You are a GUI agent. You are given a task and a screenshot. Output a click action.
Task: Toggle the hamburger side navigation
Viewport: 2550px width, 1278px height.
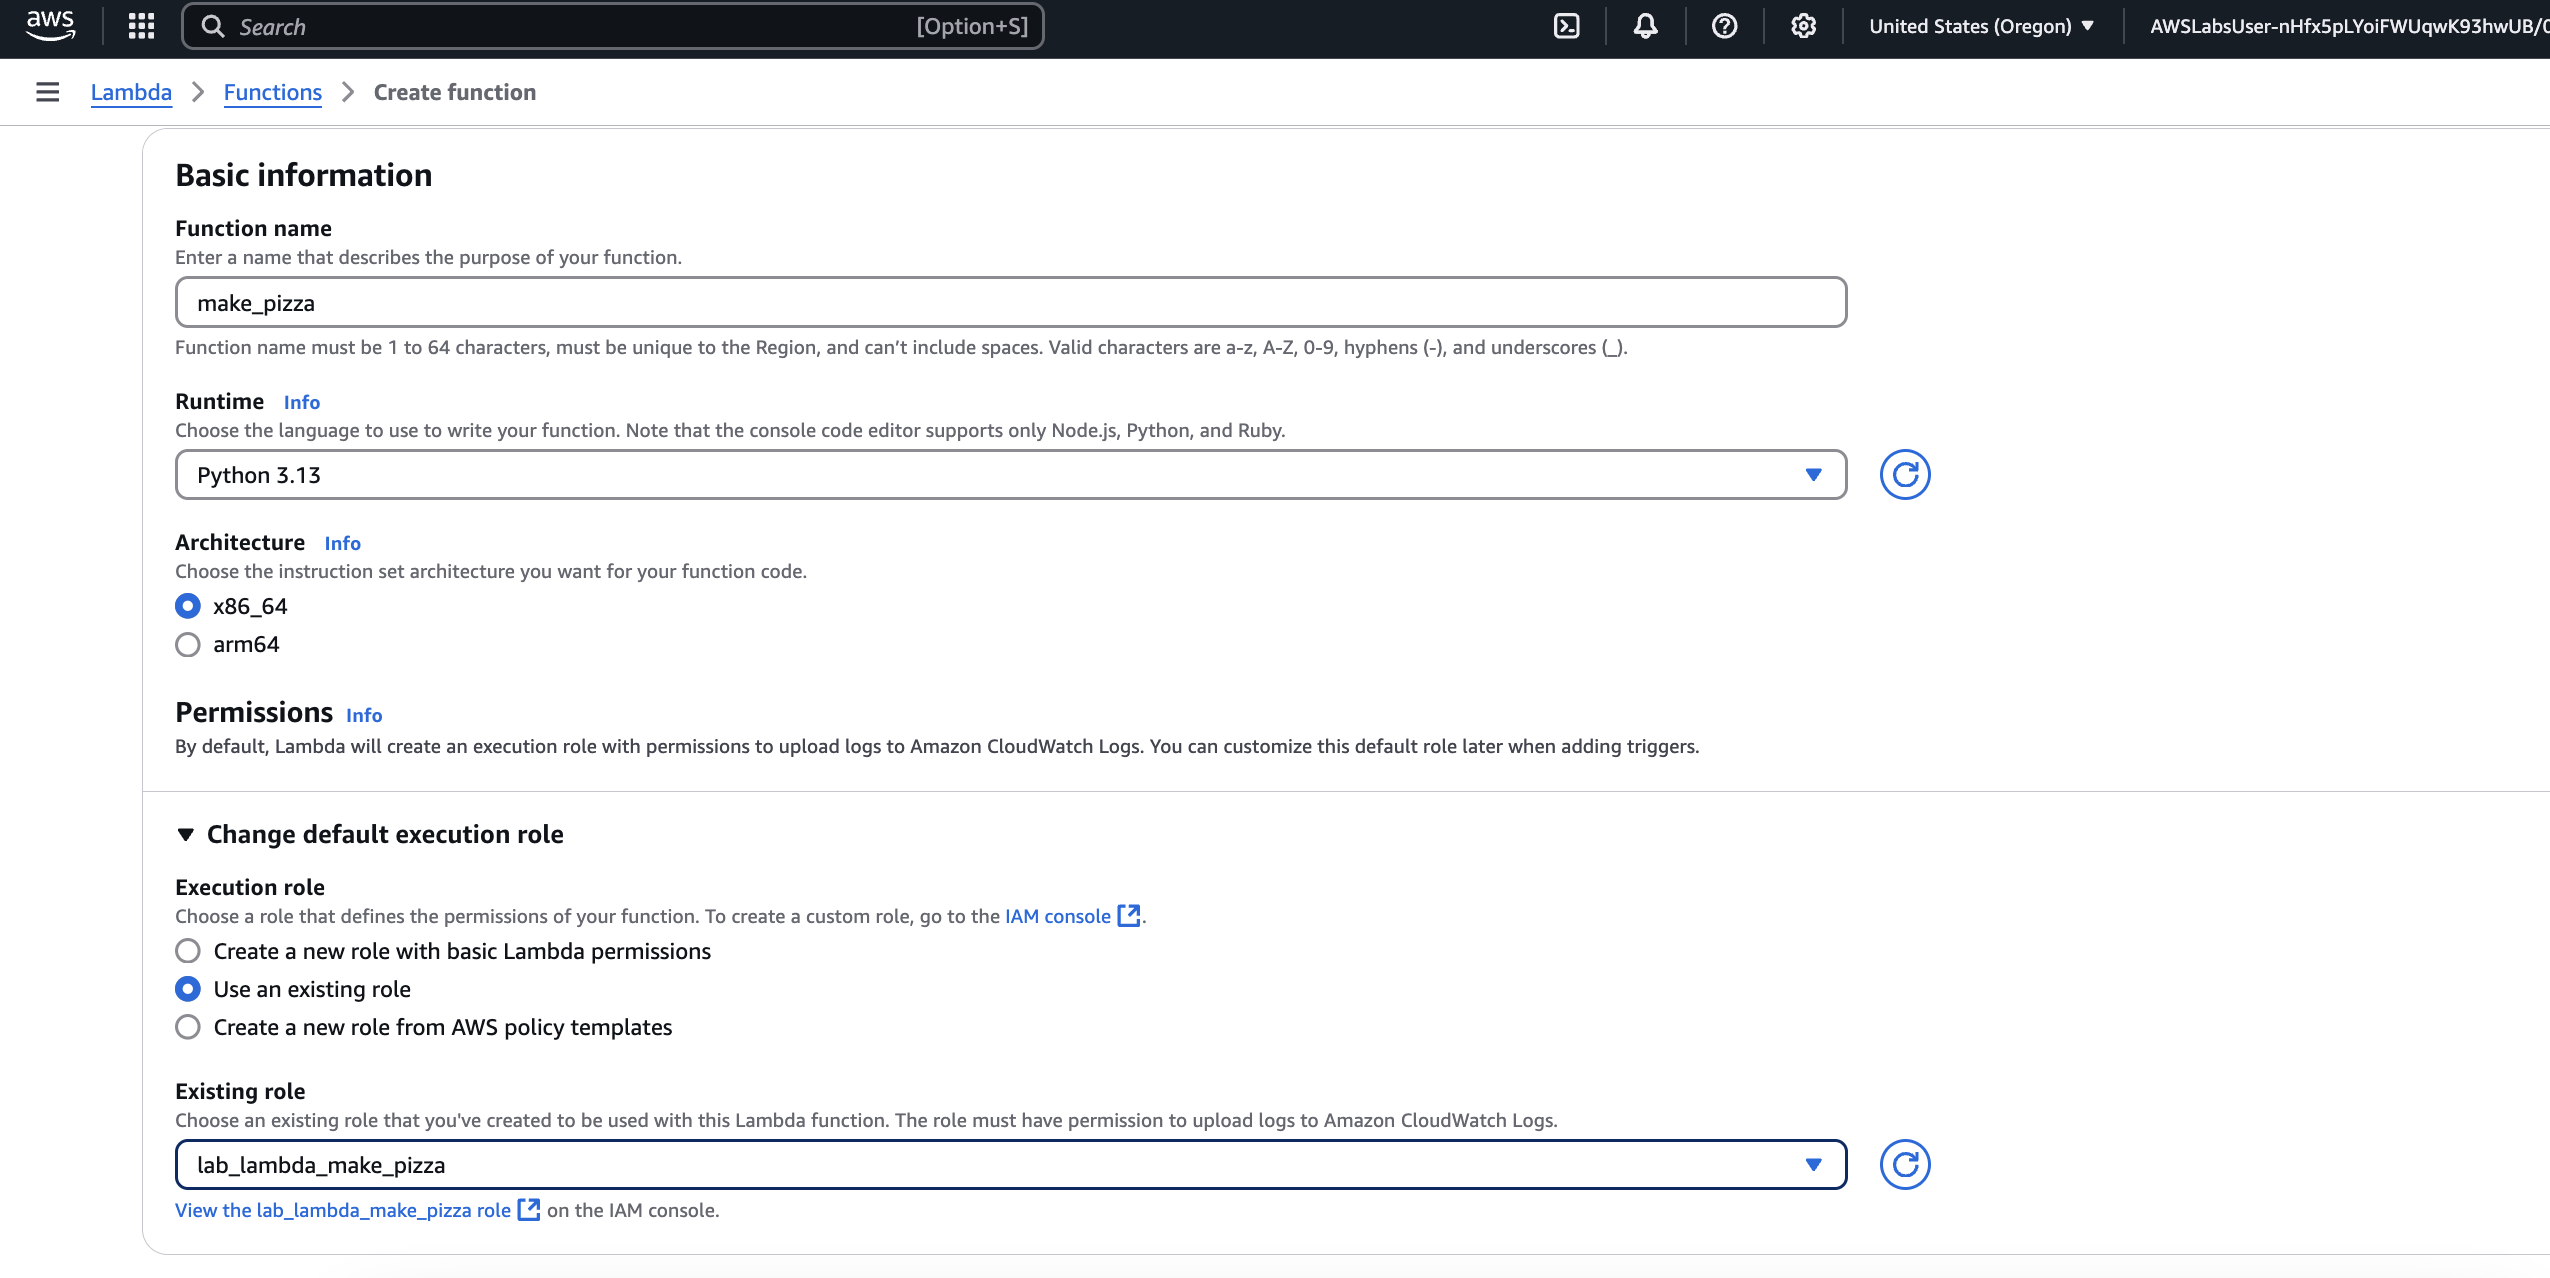coord(47,92)
